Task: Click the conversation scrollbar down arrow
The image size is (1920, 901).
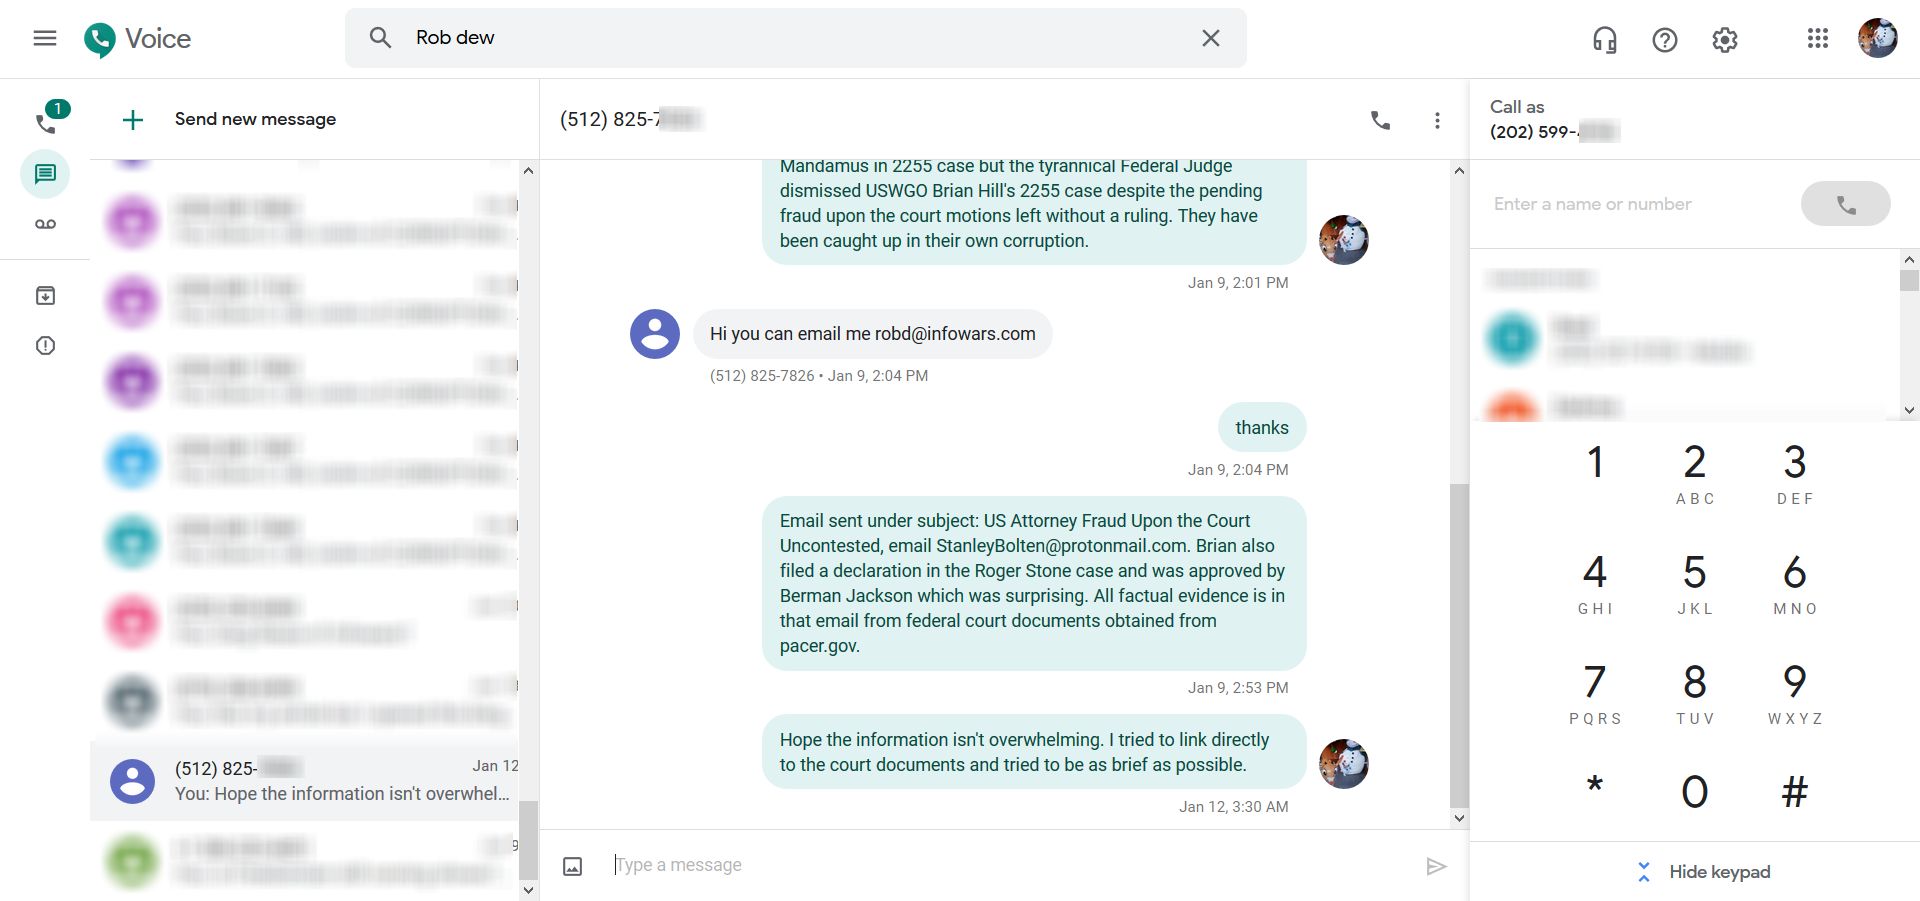Action: 1459,818
